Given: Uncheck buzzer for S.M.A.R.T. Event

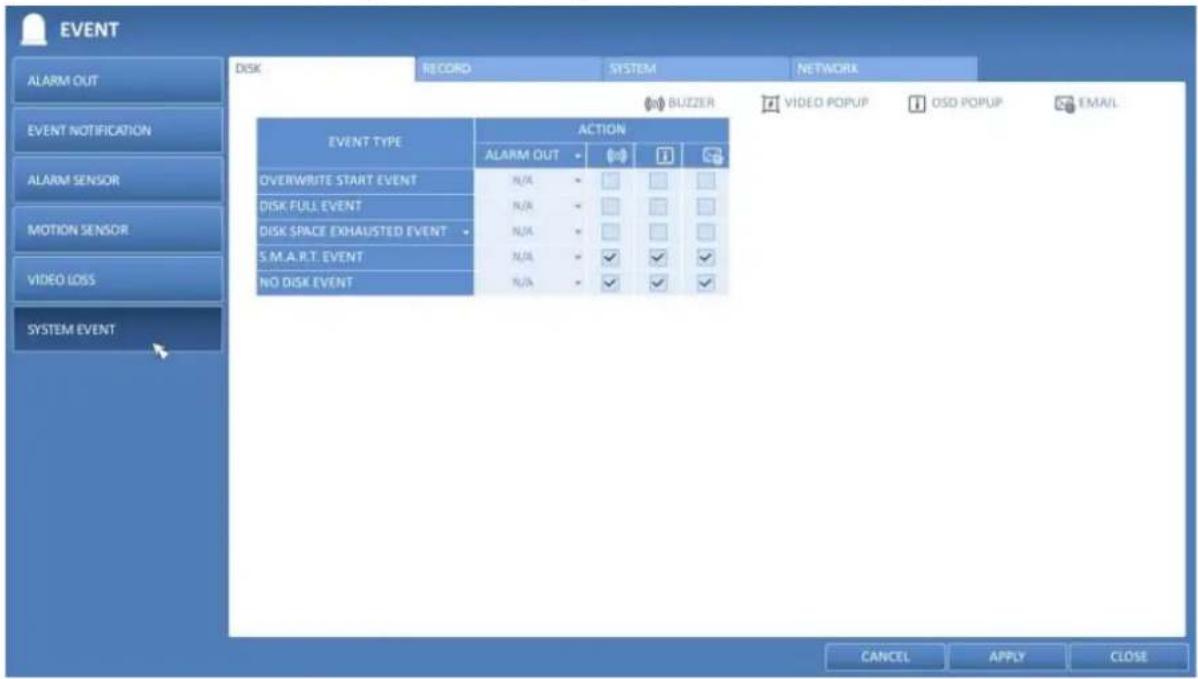Looking at the screenshot, I should (610, 257).
